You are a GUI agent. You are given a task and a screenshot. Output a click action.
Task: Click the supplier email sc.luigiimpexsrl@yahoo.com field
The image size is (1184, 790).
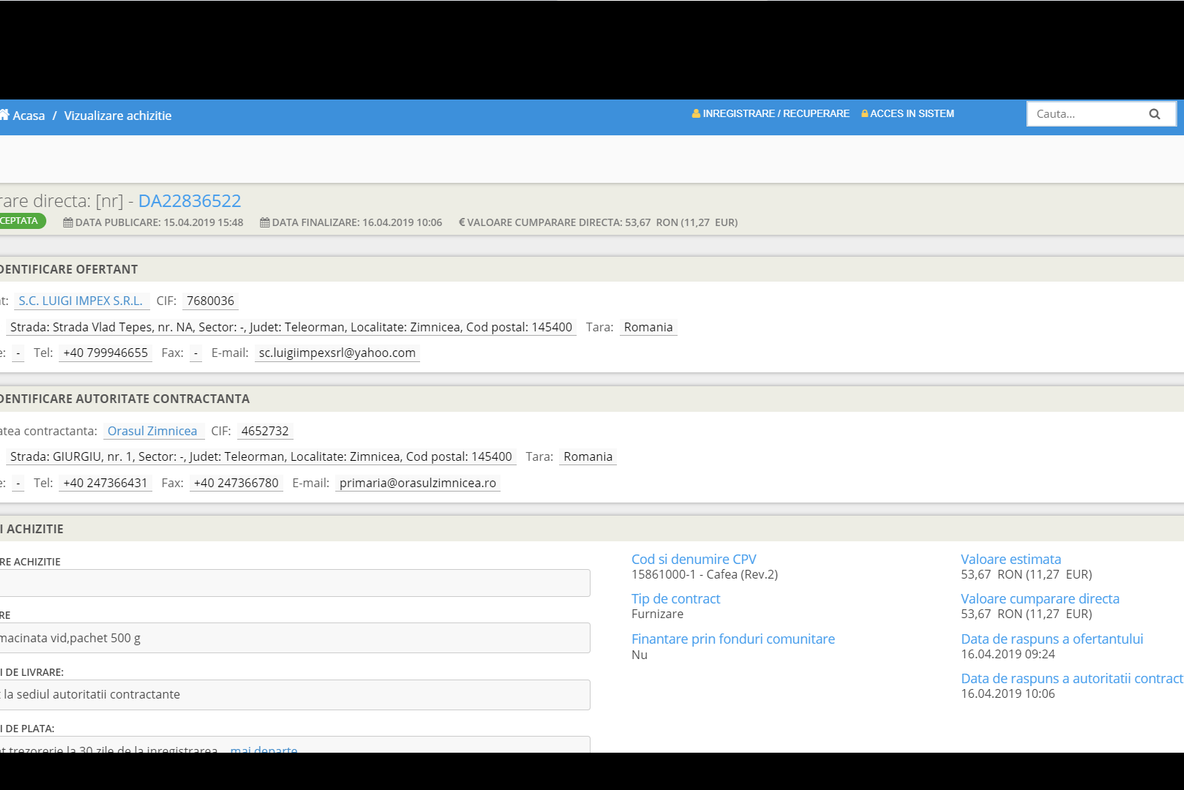(x=337, y=353)
